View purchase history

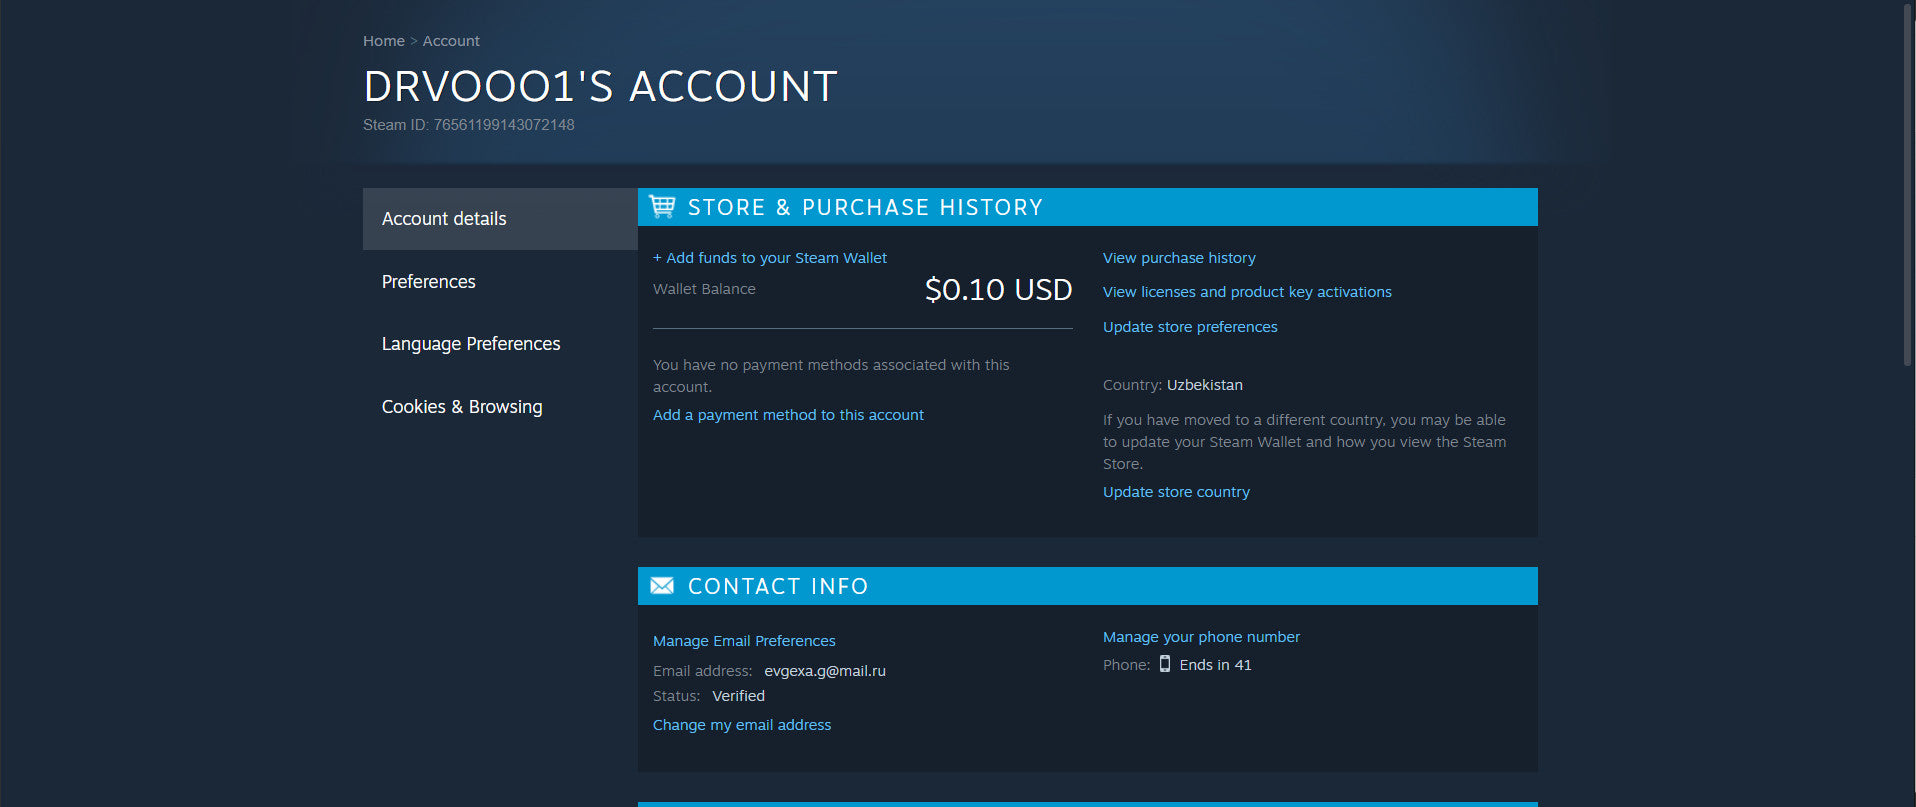1179,258
